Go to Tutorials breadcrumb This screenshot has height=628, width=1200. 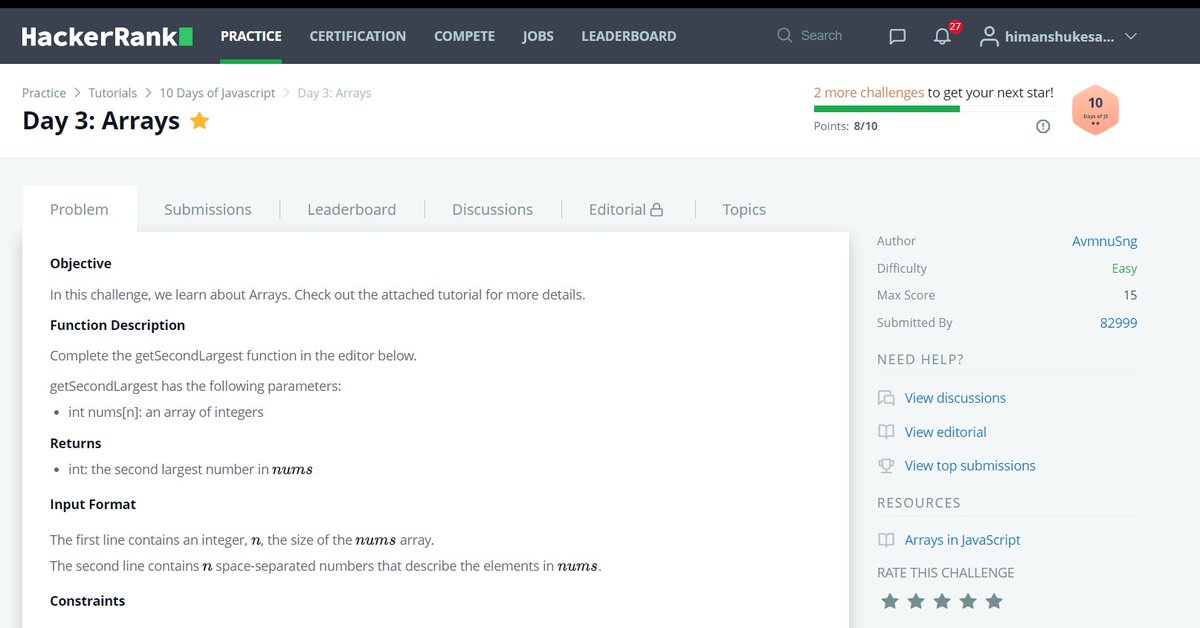pos(113,93)
